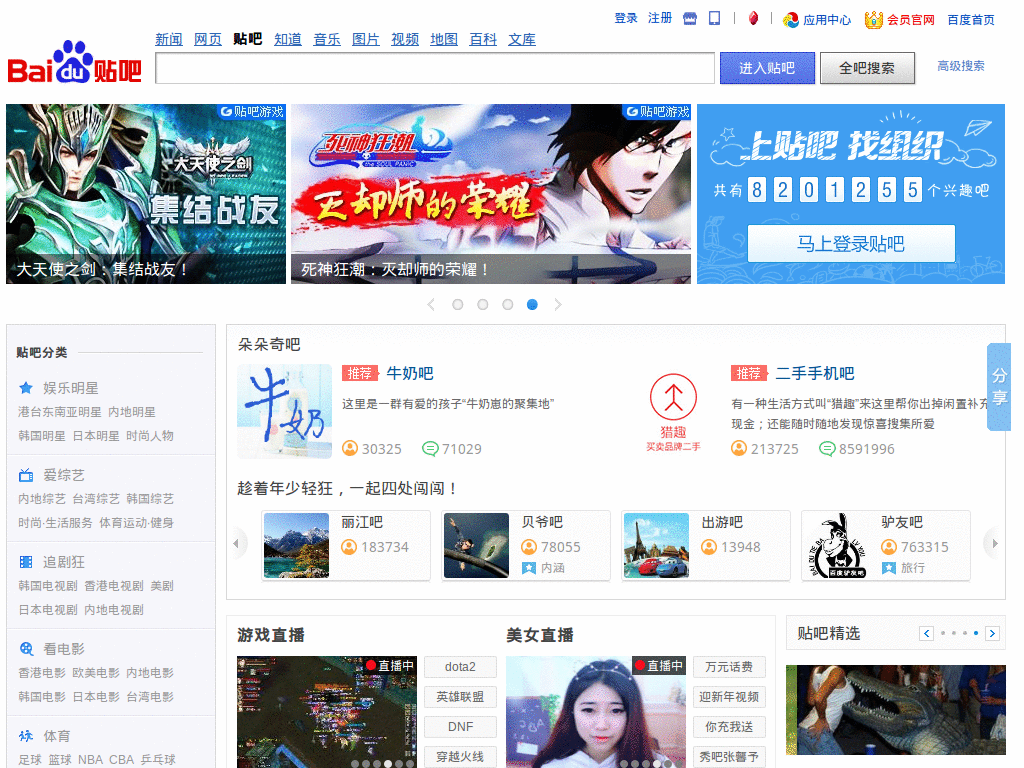
Task: Click member icon beside 13948
Action: pos(709,547)
